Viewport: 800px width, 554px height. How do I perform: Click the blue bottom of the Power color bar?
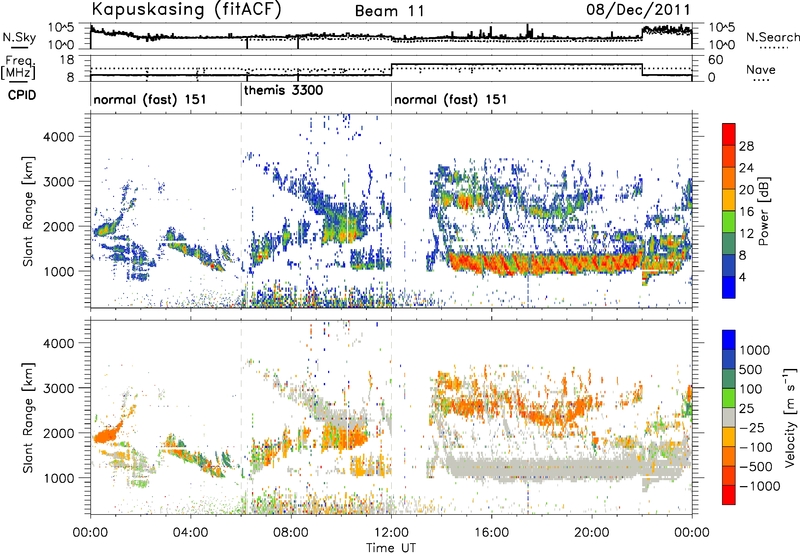pos(729,288)
